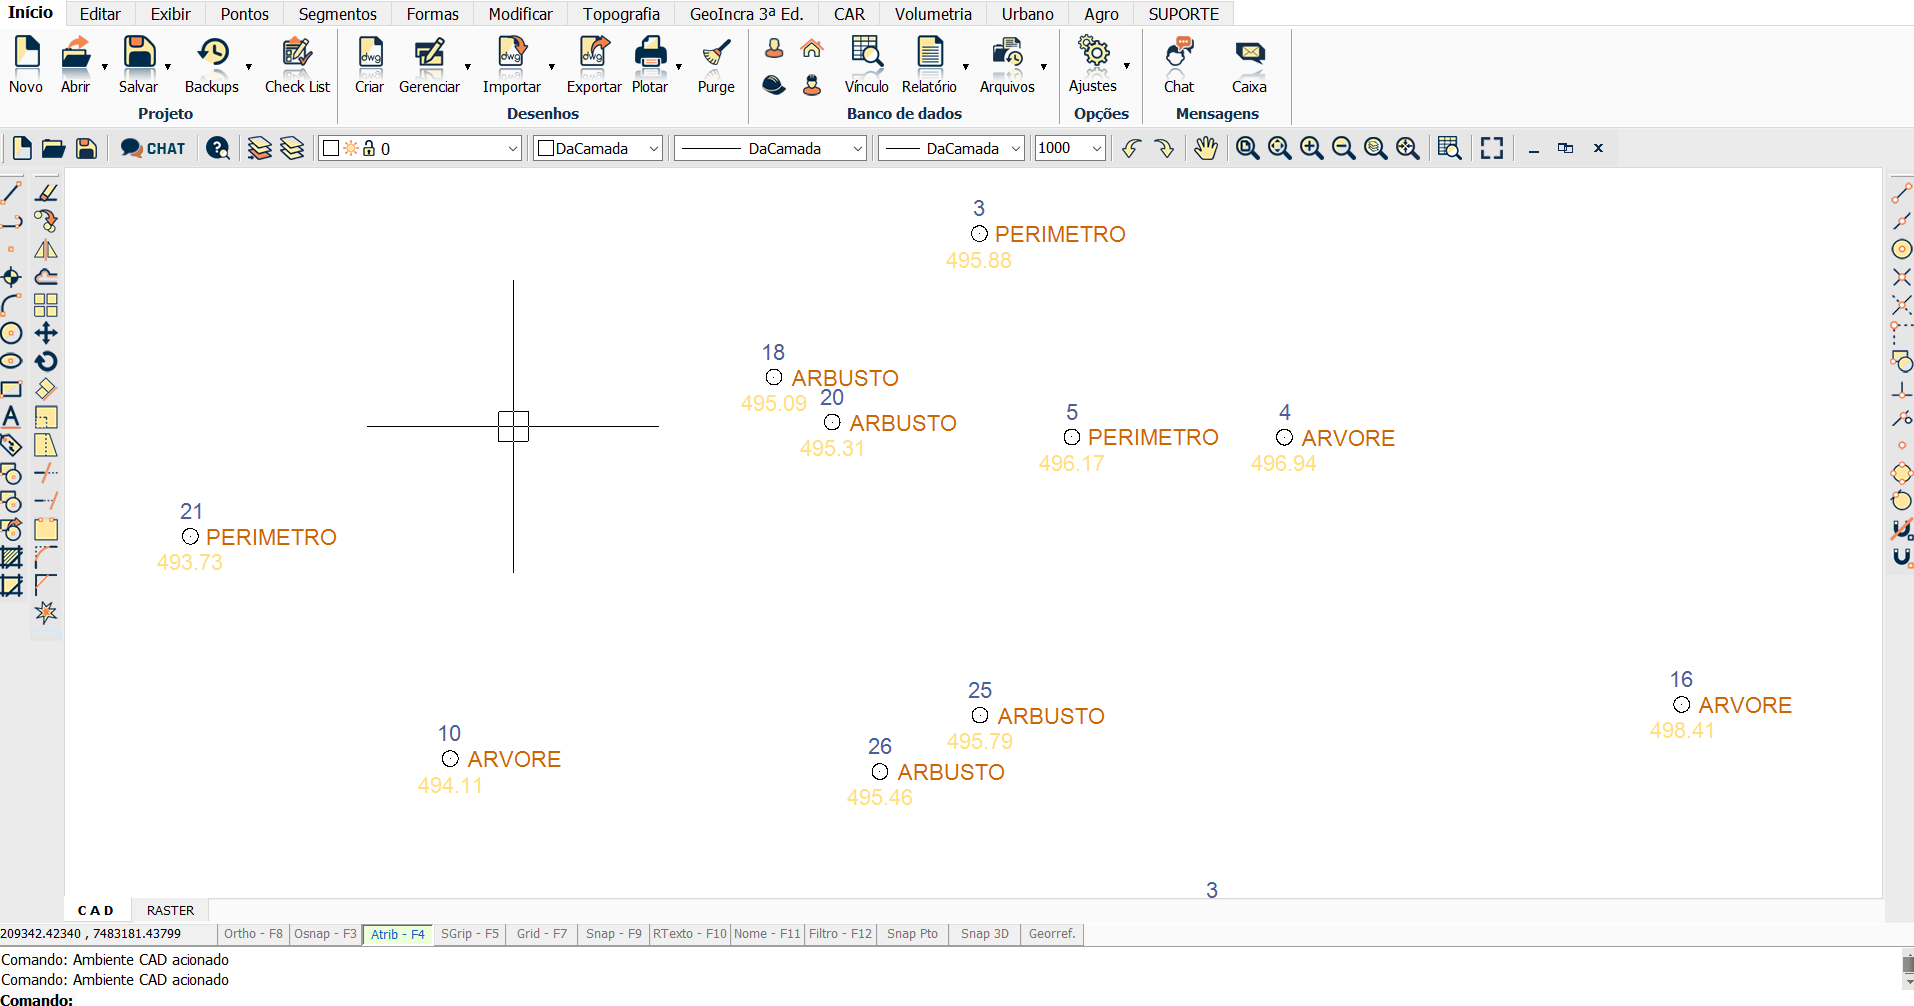1914x1006 pixels.
Task: Click the Plotar printer icon
Action: [x=650, y=55]
